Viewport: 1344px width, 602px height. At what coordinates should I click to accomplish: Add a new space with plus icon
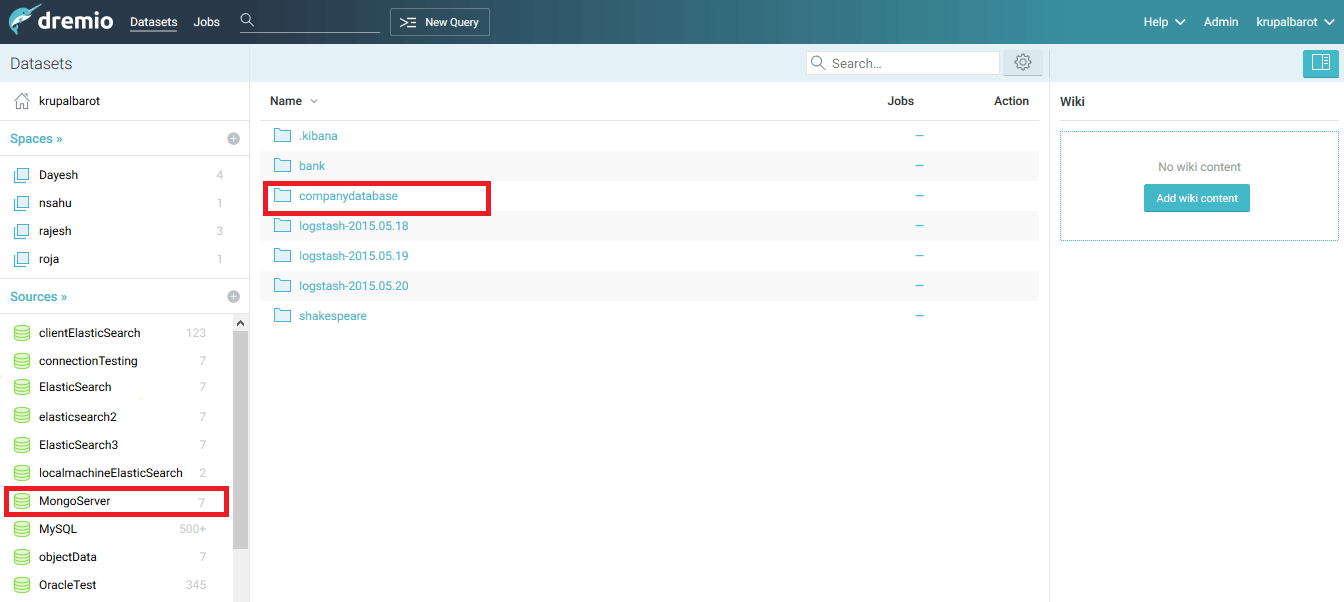[x=233, y=139]
